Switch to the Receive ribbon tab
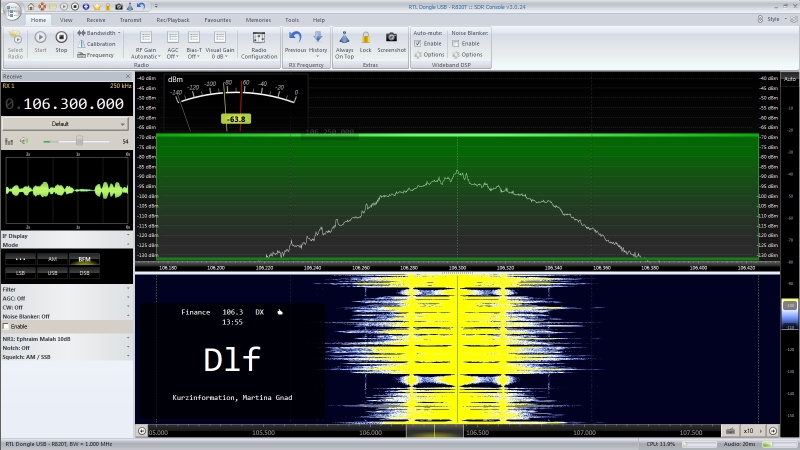The width and height of the screenshot is (800, 450). click(96, 20)
